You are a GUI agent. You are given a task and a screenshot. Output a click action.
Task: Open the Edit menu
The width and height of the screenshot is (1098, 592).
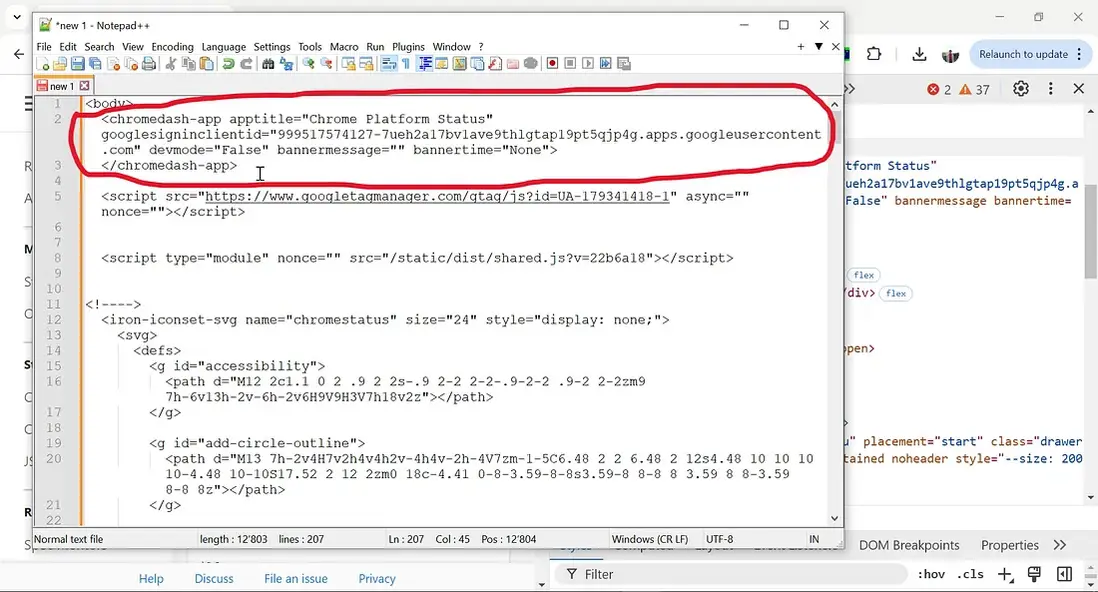pos(68,47)
